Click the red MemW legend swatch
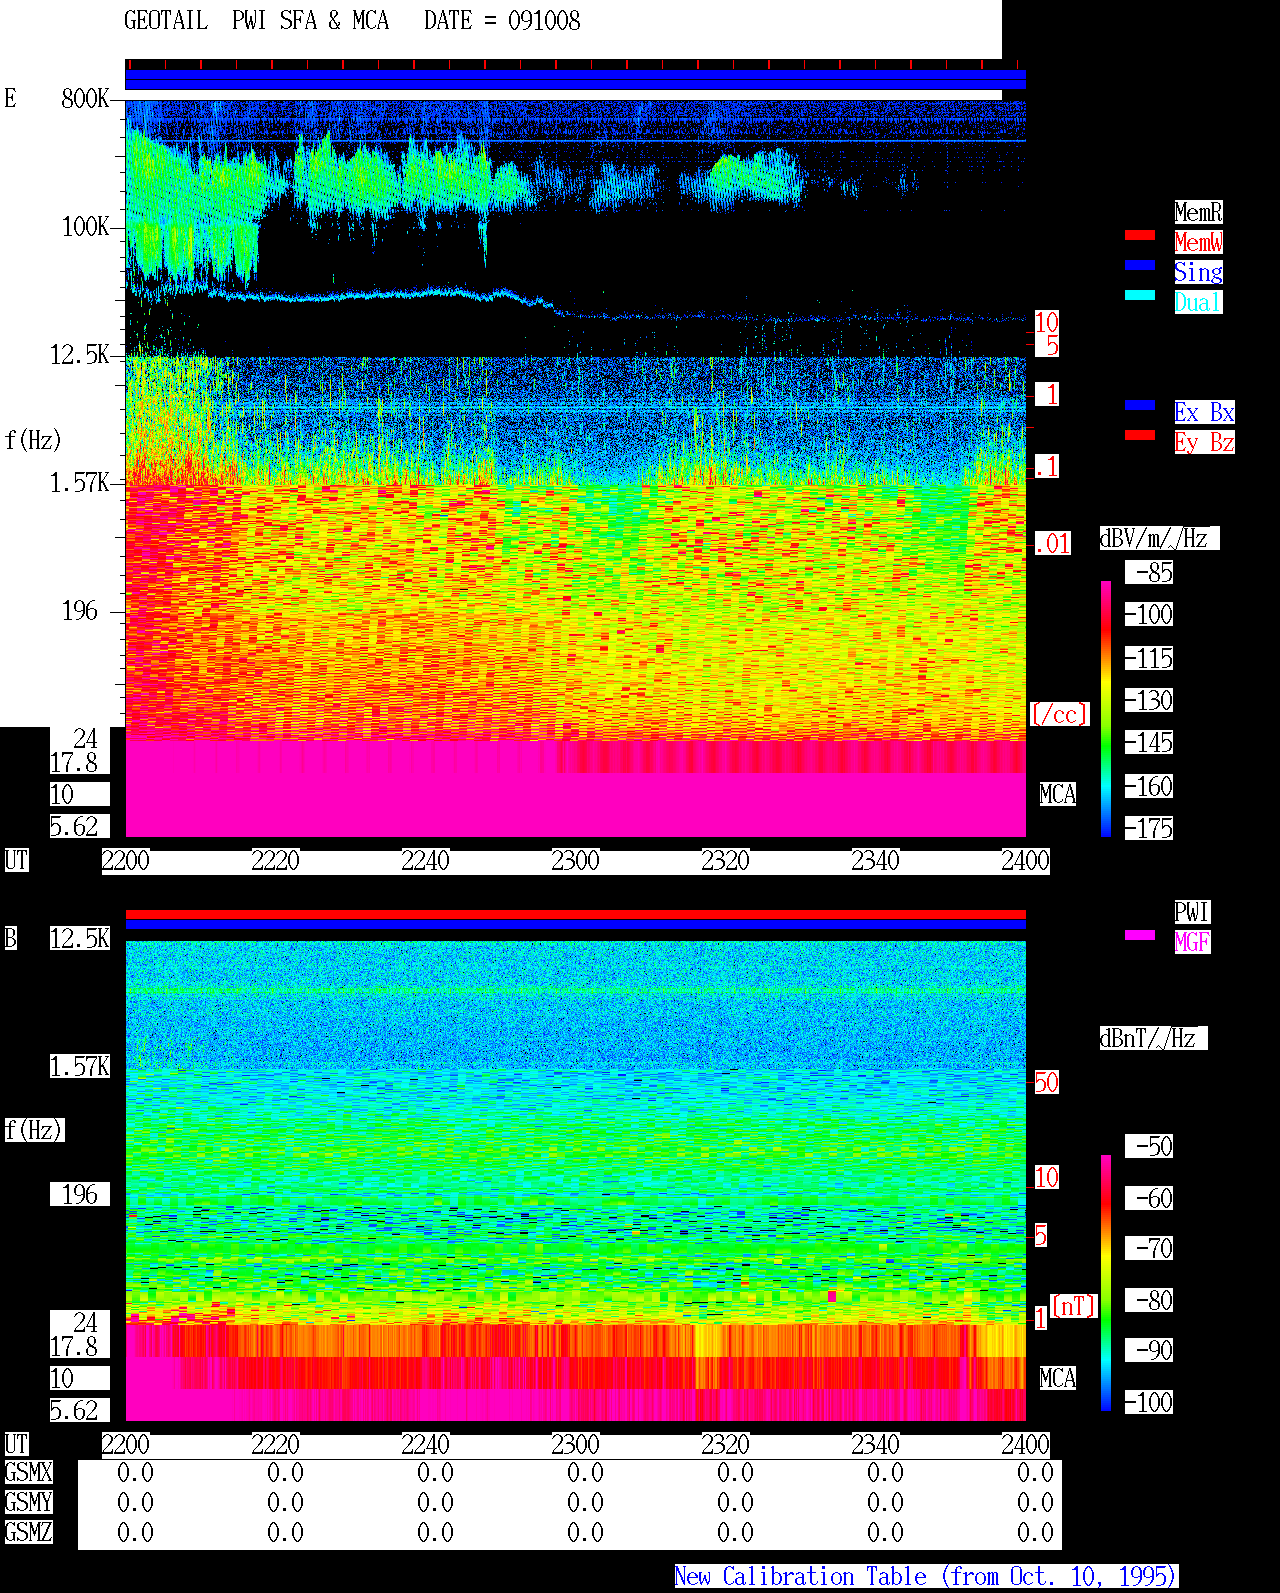 tap(1140, 235)
